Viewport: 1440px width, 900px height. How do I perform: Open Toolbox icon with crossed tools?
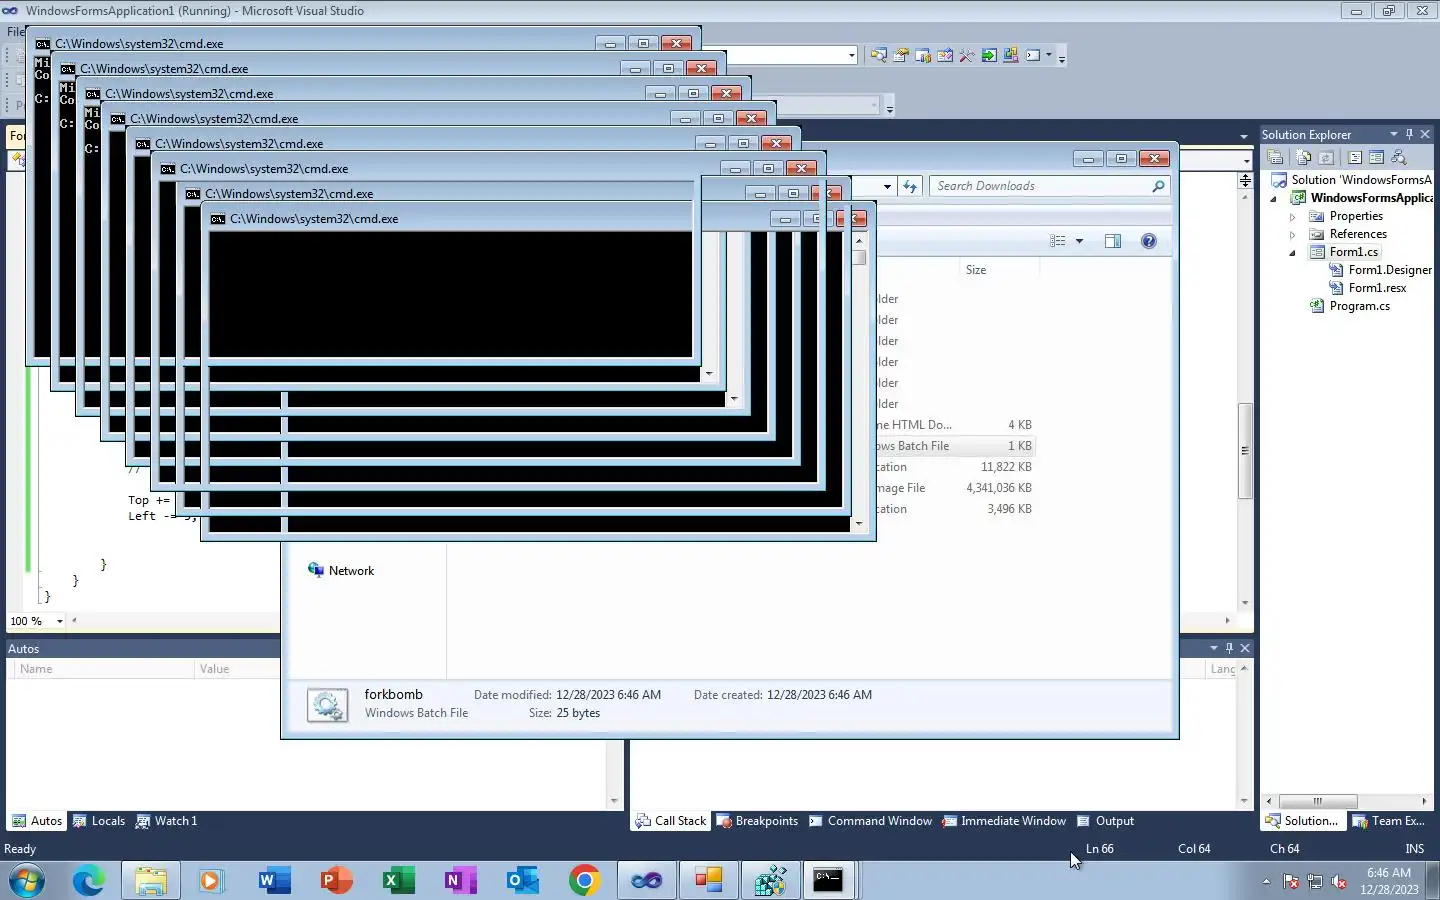(x=967, y=55)
